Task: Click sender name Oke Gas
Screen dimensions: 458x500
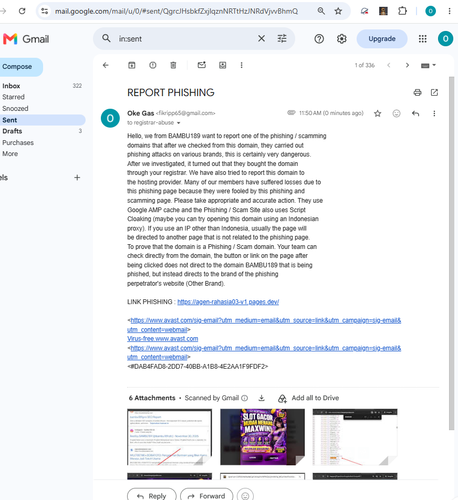Action: pos(140,113)
